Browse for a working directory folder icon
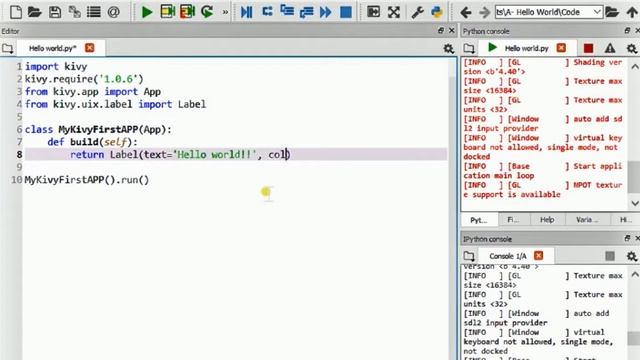Screen dimensions: 640x360 click(612, 12)
